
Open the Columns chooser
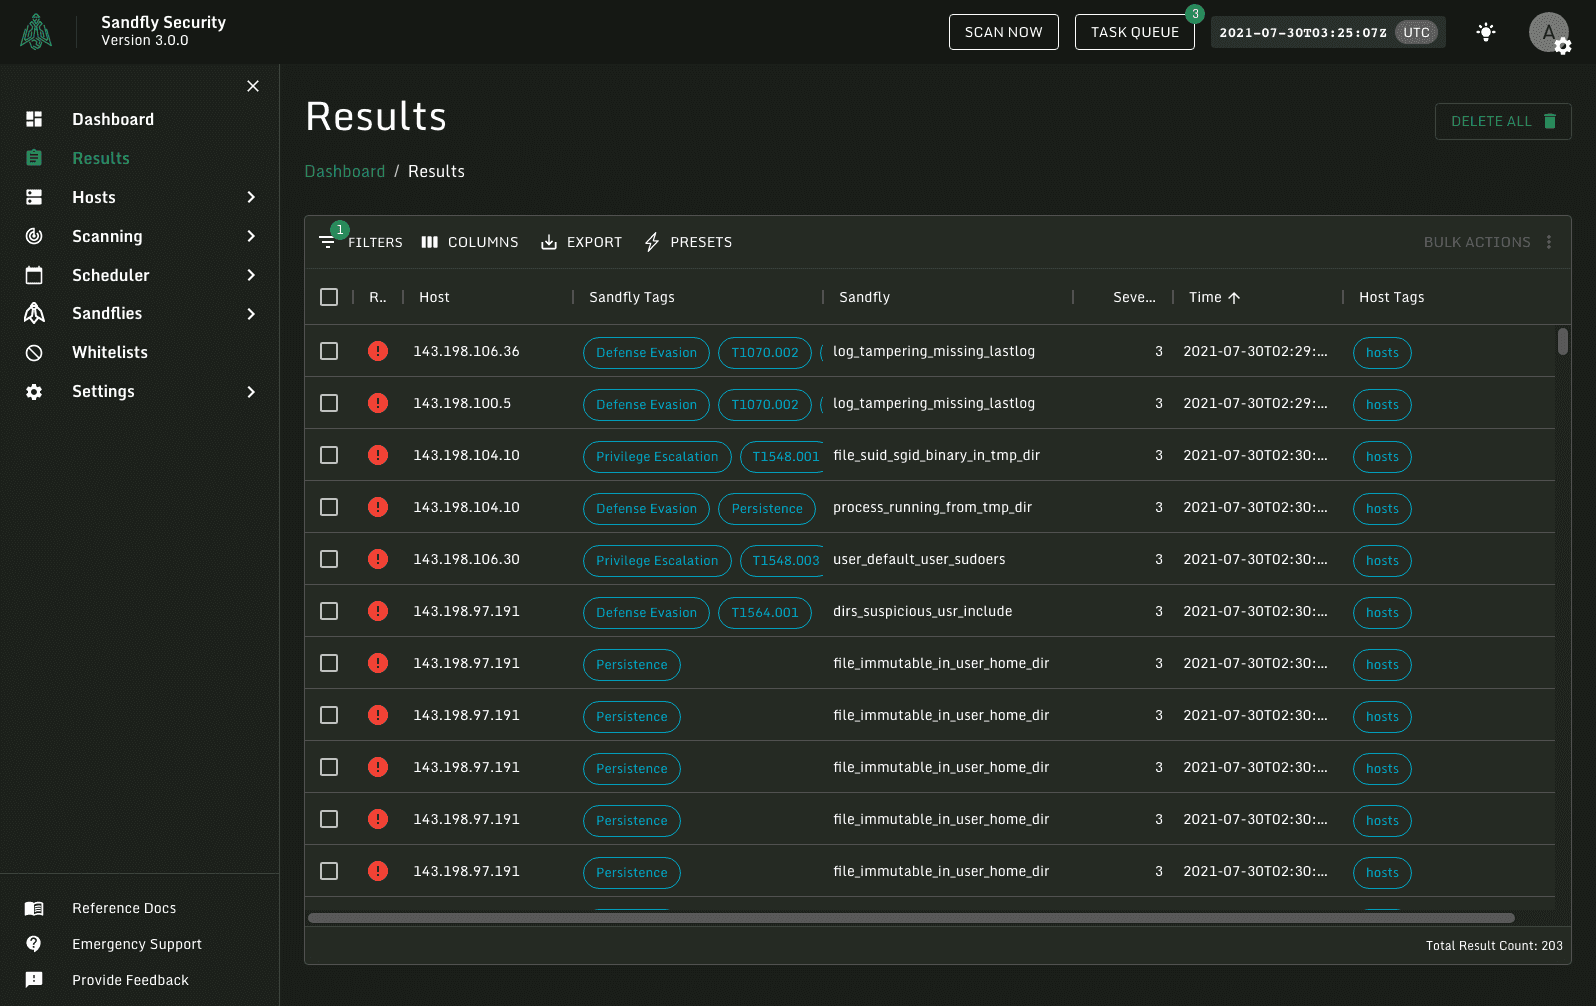(x=470, y=242)
